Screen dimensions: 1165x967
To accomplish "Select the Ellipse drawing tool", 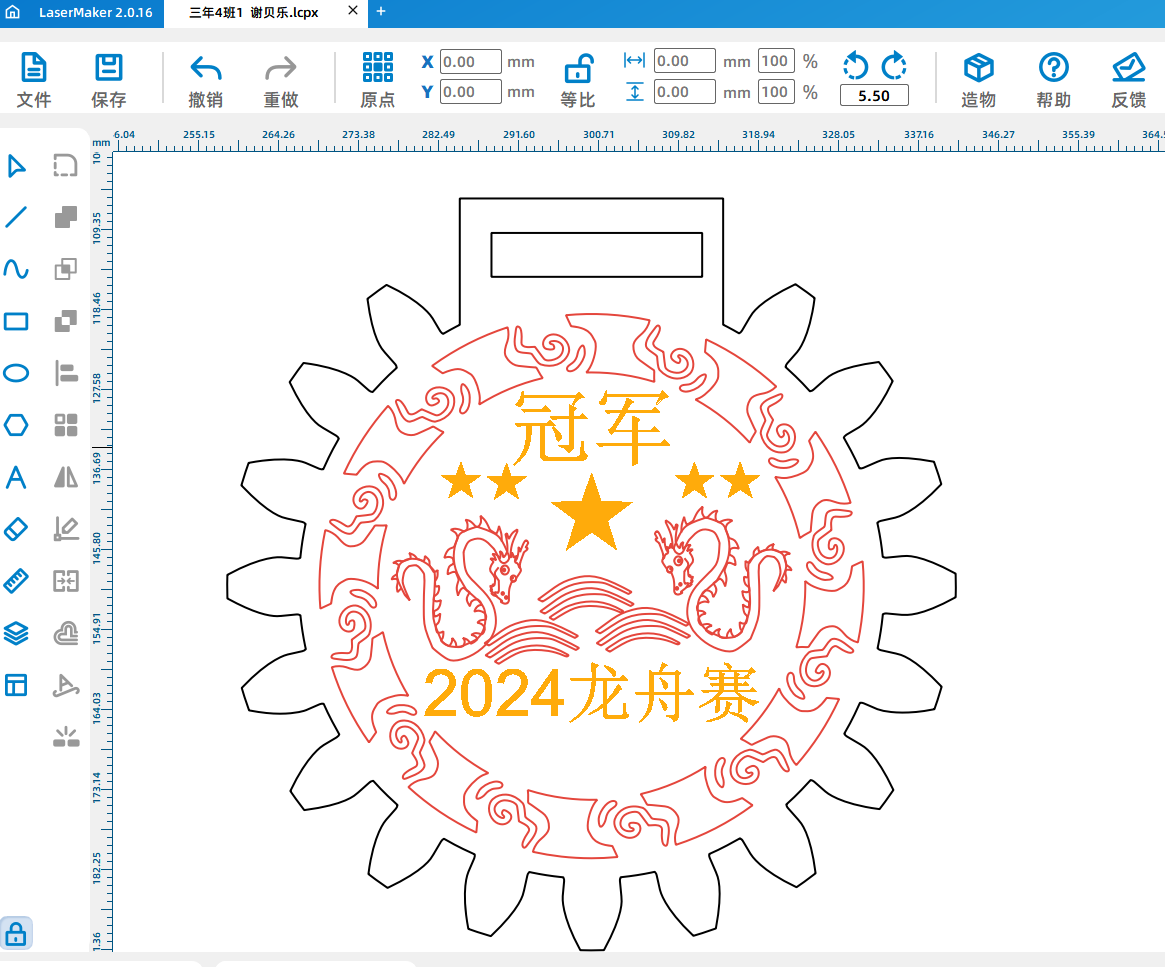I will point(16,373).
